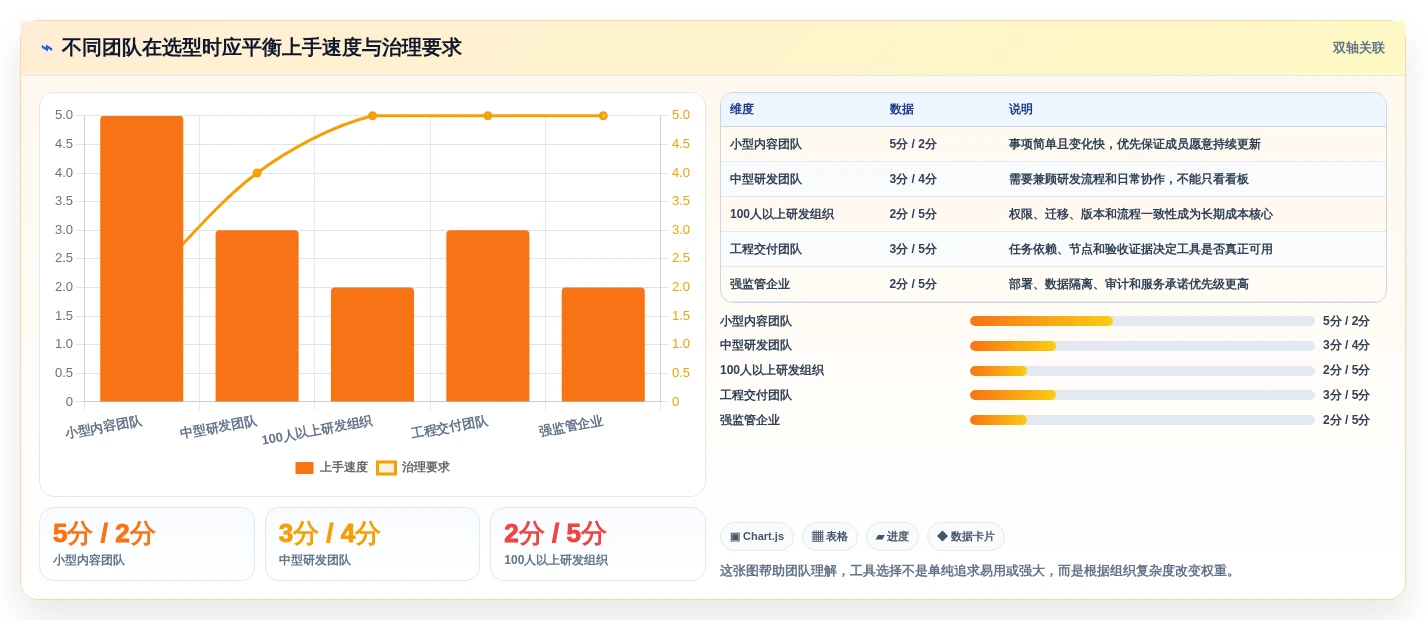The height and width of the screenshot is (620, 1426).
Task: Click 事项简单且变化快 description cell
Action: click(1135, 144)
